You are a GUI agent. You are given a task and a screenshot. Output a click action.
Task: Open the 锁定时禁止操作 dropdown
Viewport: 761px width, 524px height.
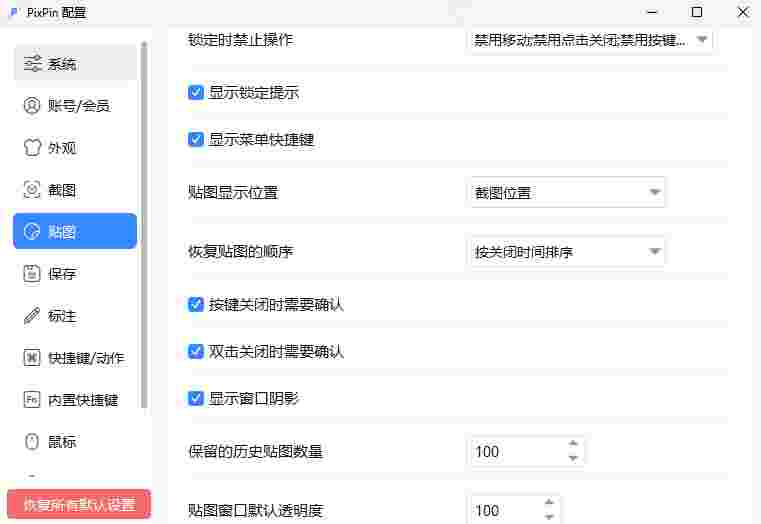tap(590, 41)
